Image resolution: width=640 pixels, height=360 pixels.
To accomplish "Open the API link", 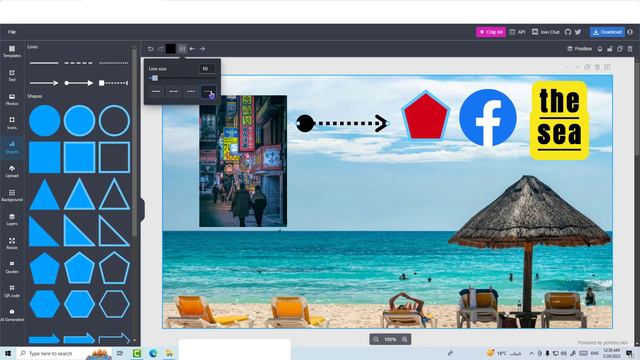I will [517, 32].
